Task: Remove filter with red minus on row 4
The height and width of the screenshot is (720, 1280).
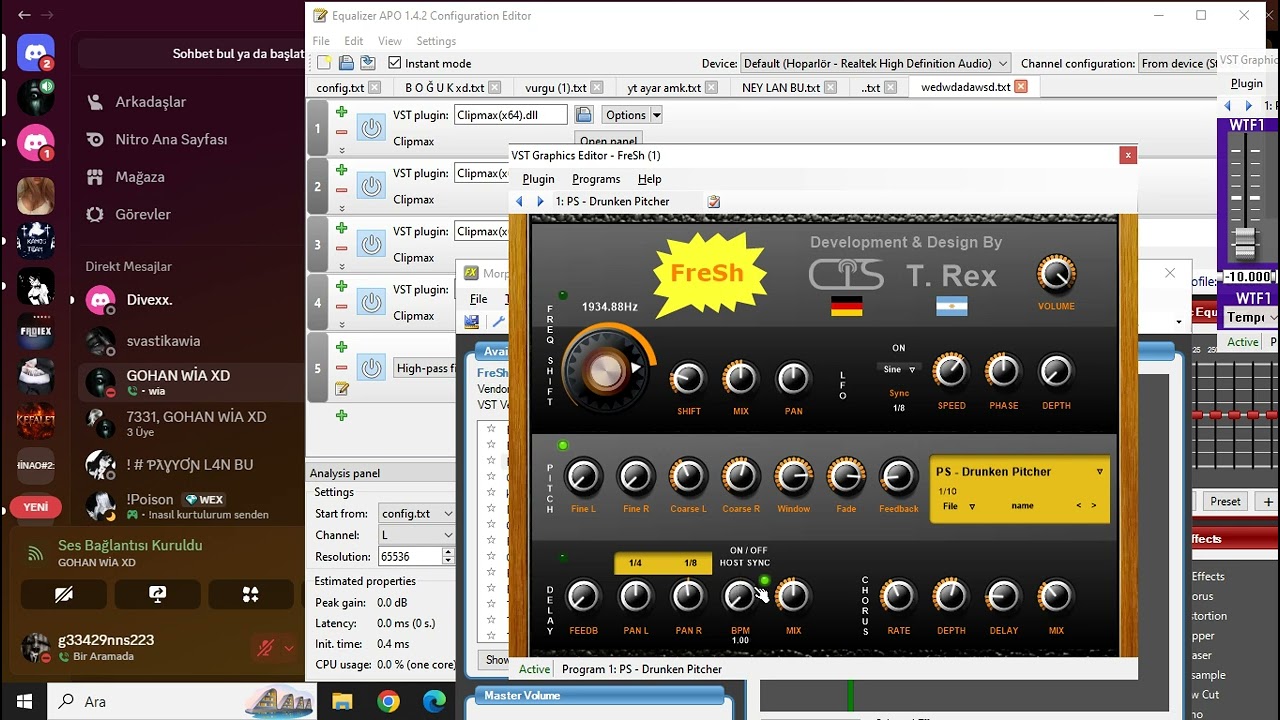Action: 342,306
